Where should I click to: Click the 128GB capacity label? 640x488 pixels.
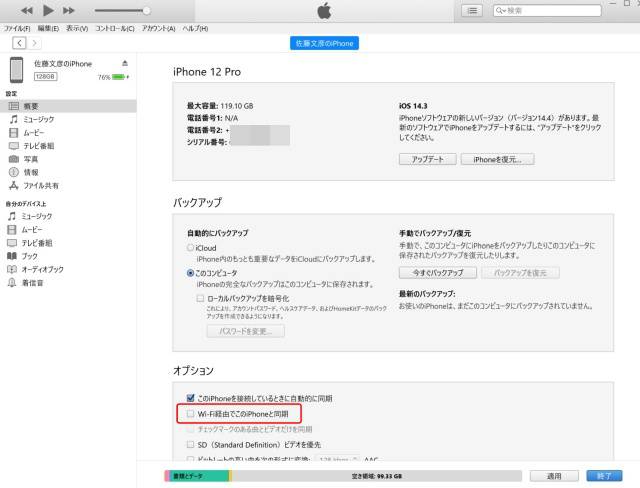(x=45, y=77)
